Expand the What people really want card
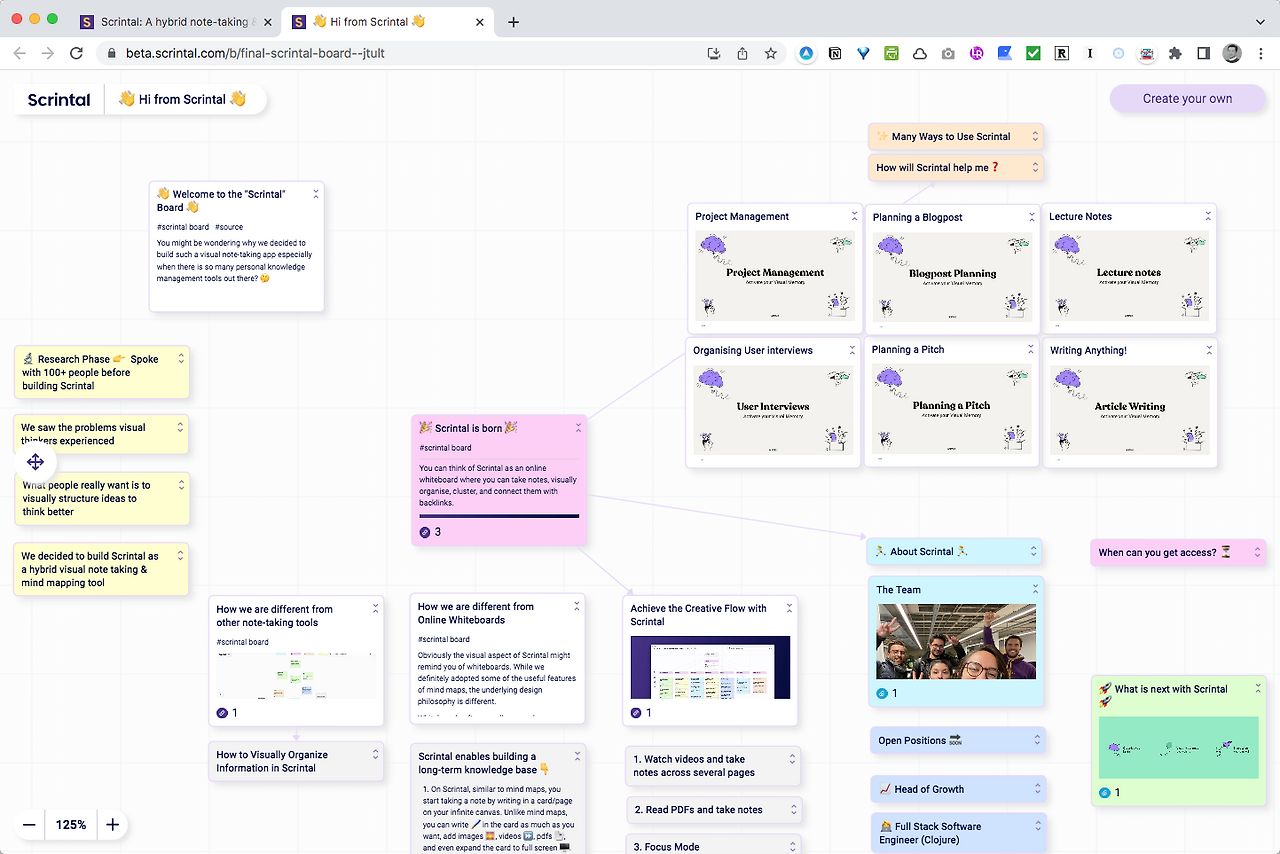 [181, 485]
